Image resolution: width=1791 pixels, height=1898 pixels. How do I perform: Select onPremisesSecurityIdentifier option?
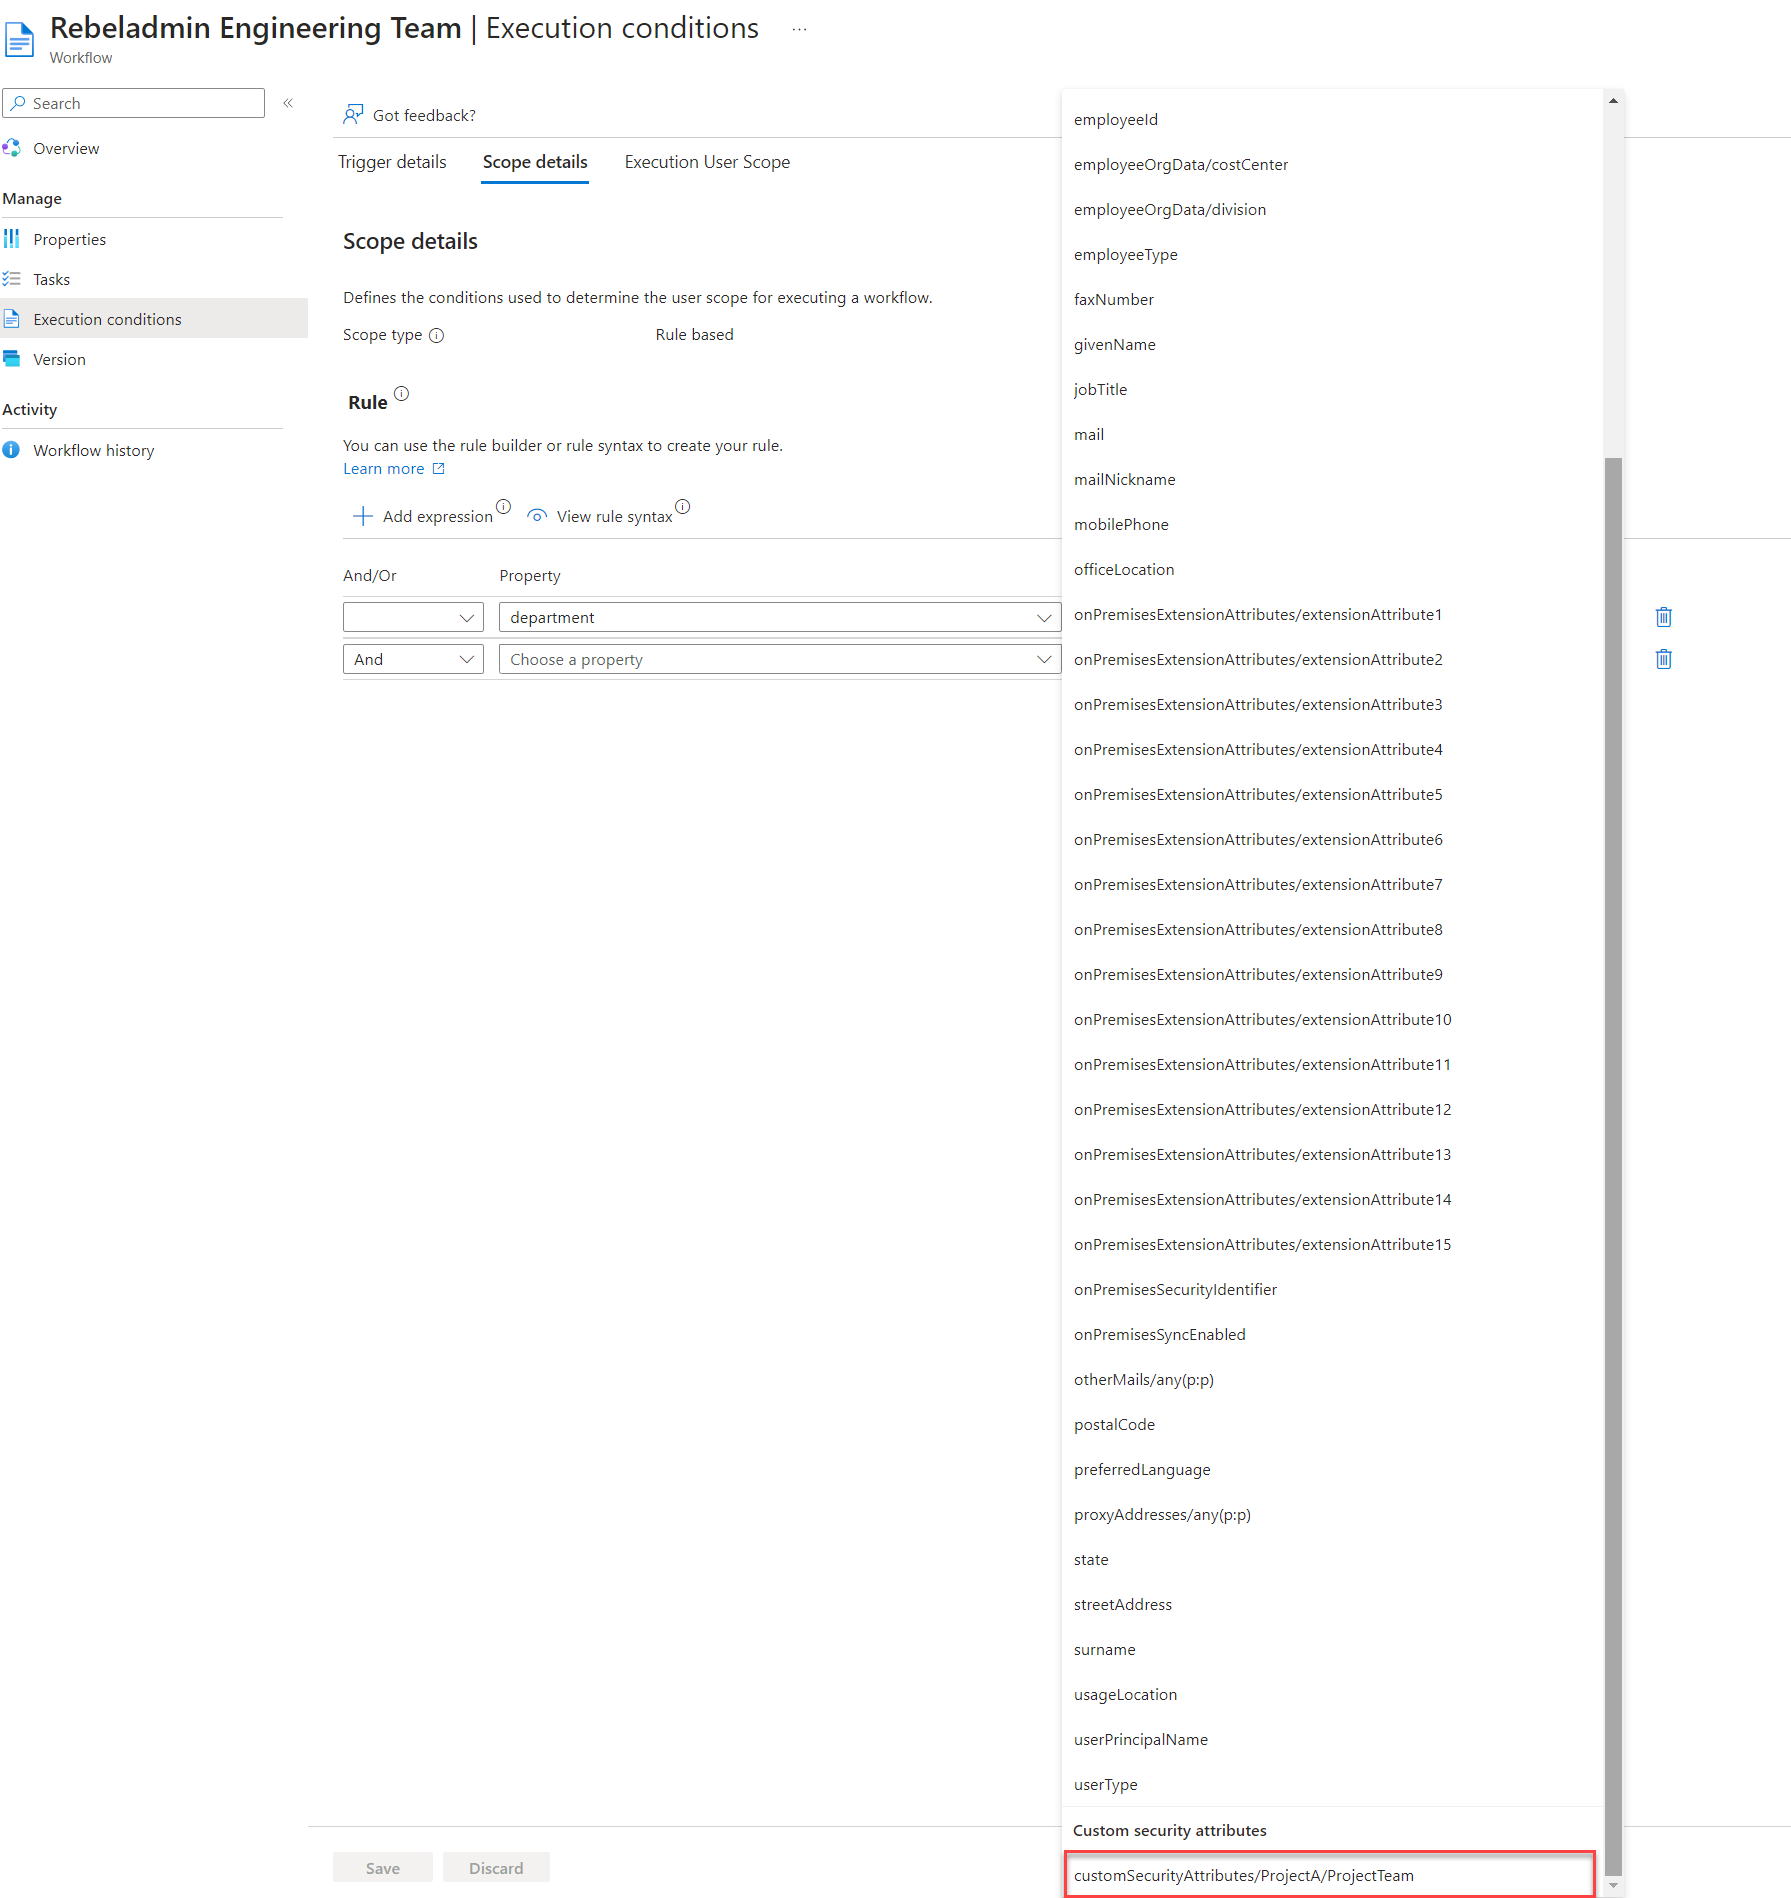click(x=1332, y=1289)
